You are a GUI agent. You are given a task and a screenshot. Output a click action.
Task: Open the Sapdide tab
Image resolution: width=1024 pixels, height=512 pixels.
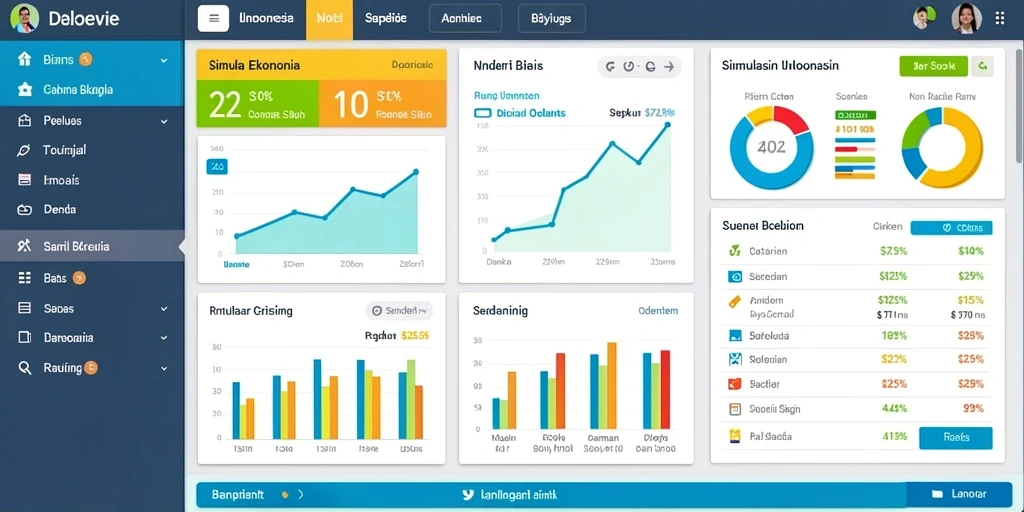pyautogui.click(x=386, y=18)
